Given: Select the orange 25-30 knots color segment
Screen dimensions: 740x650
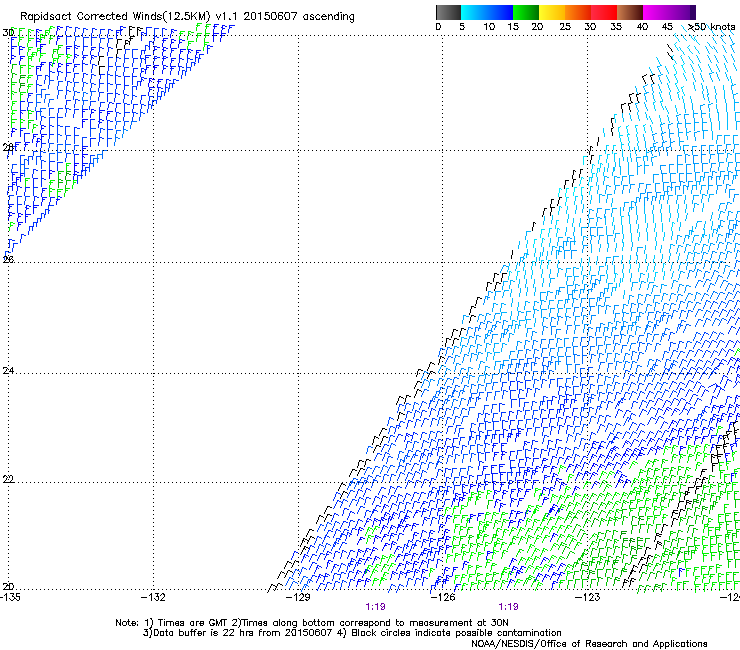Looking at the screenshot, I should [x=578, y=12].
